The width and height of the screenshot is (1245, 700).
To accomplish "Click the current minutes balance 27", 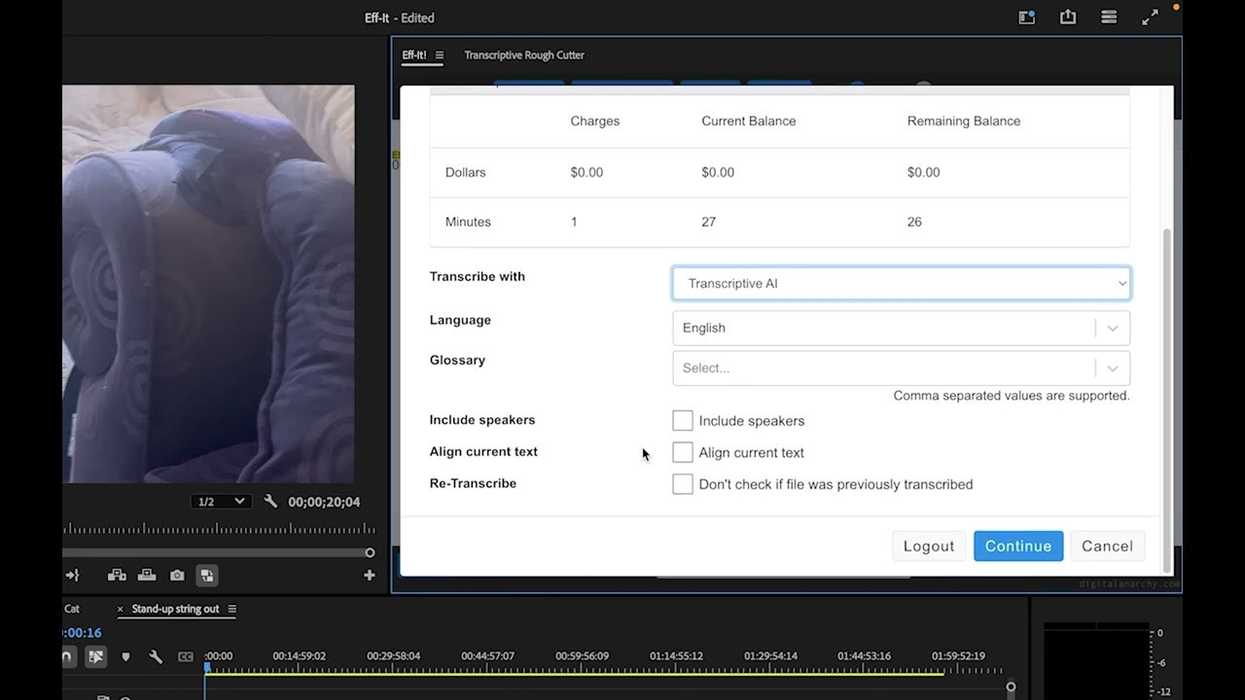I will click(x=708, y=222).
